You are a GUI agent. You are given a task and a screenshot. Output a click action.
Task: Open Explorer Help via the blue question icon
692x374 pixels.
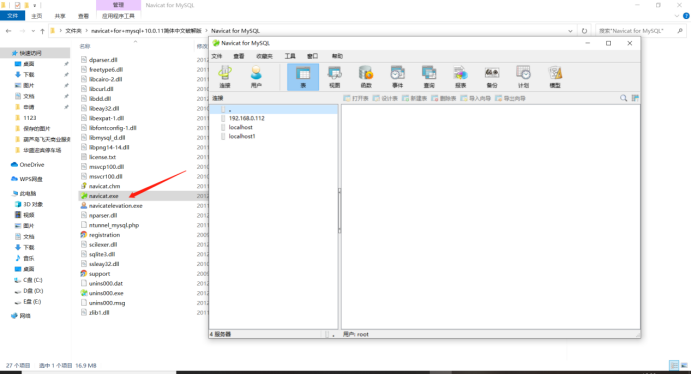point(686,16)
